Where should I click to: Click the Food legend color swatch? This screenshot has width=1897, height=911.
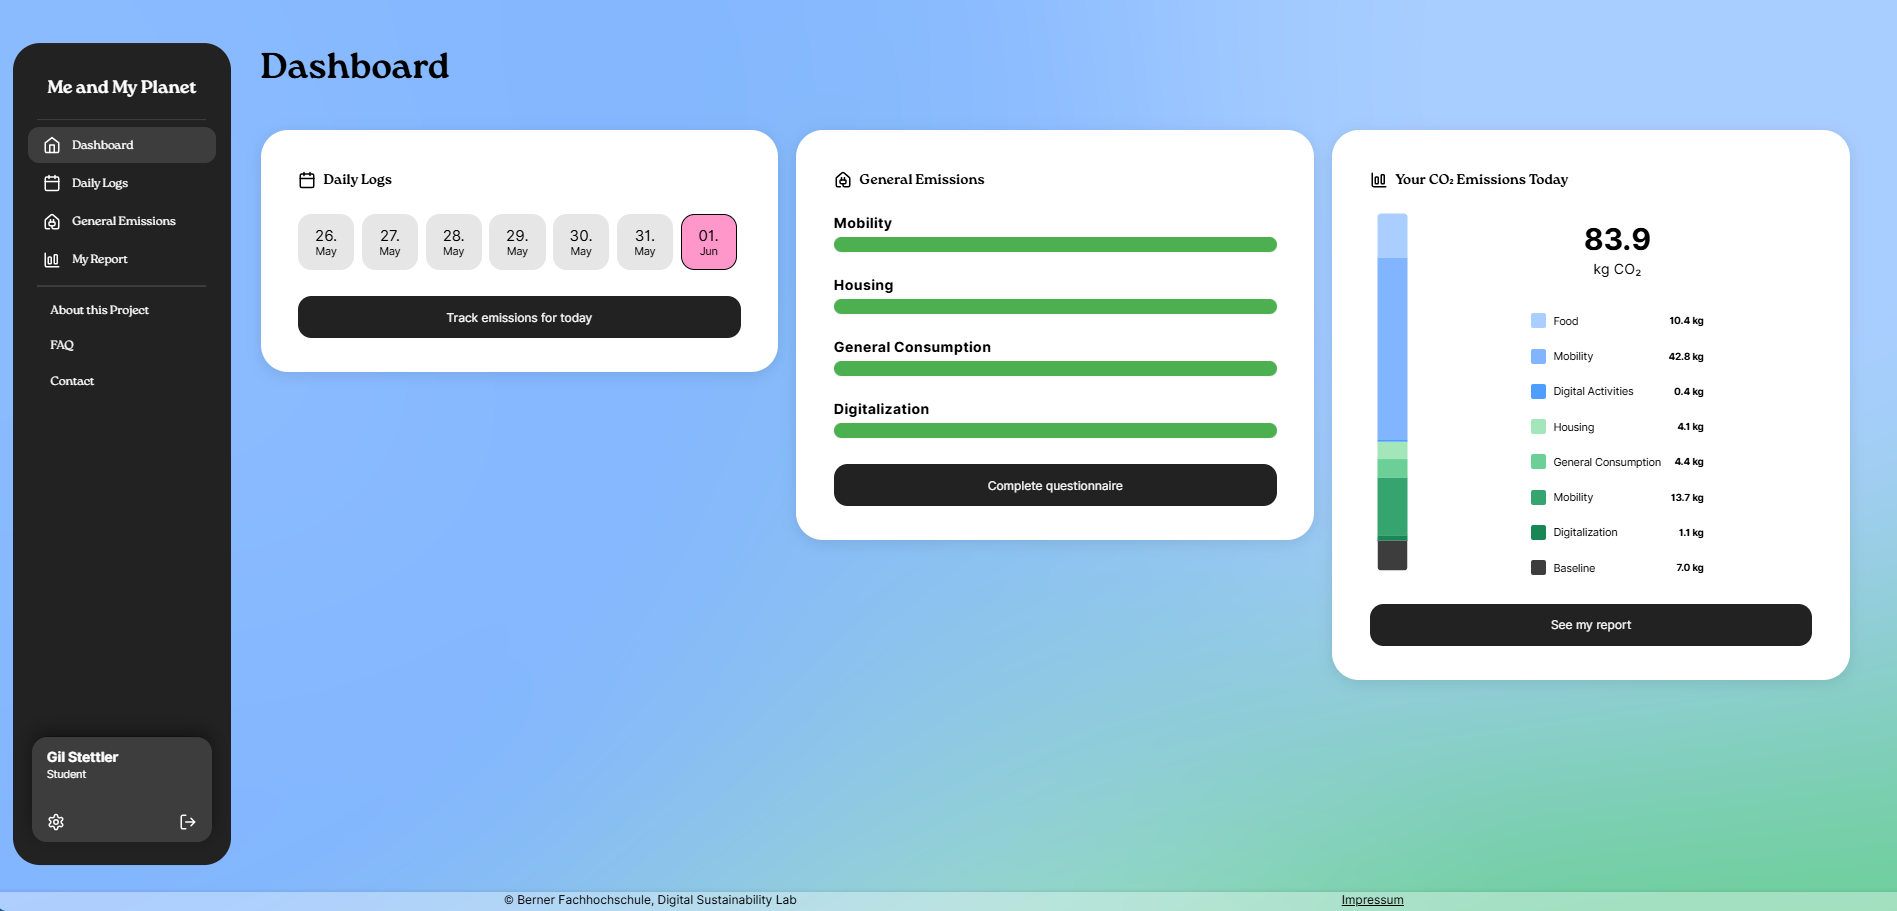(x=1538, y=321)
